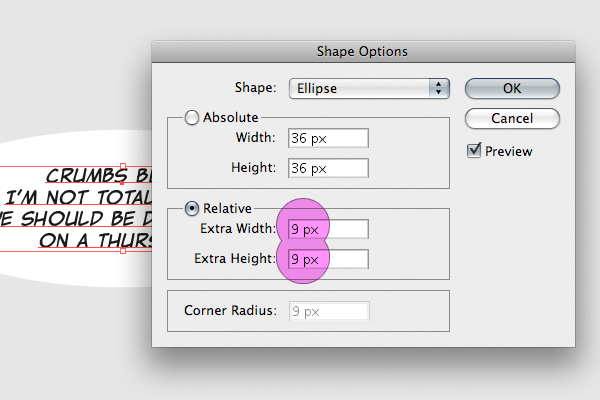Select the Relative radio button
Viewport: 600px width, 400px height.
click(x=193, y=209)
